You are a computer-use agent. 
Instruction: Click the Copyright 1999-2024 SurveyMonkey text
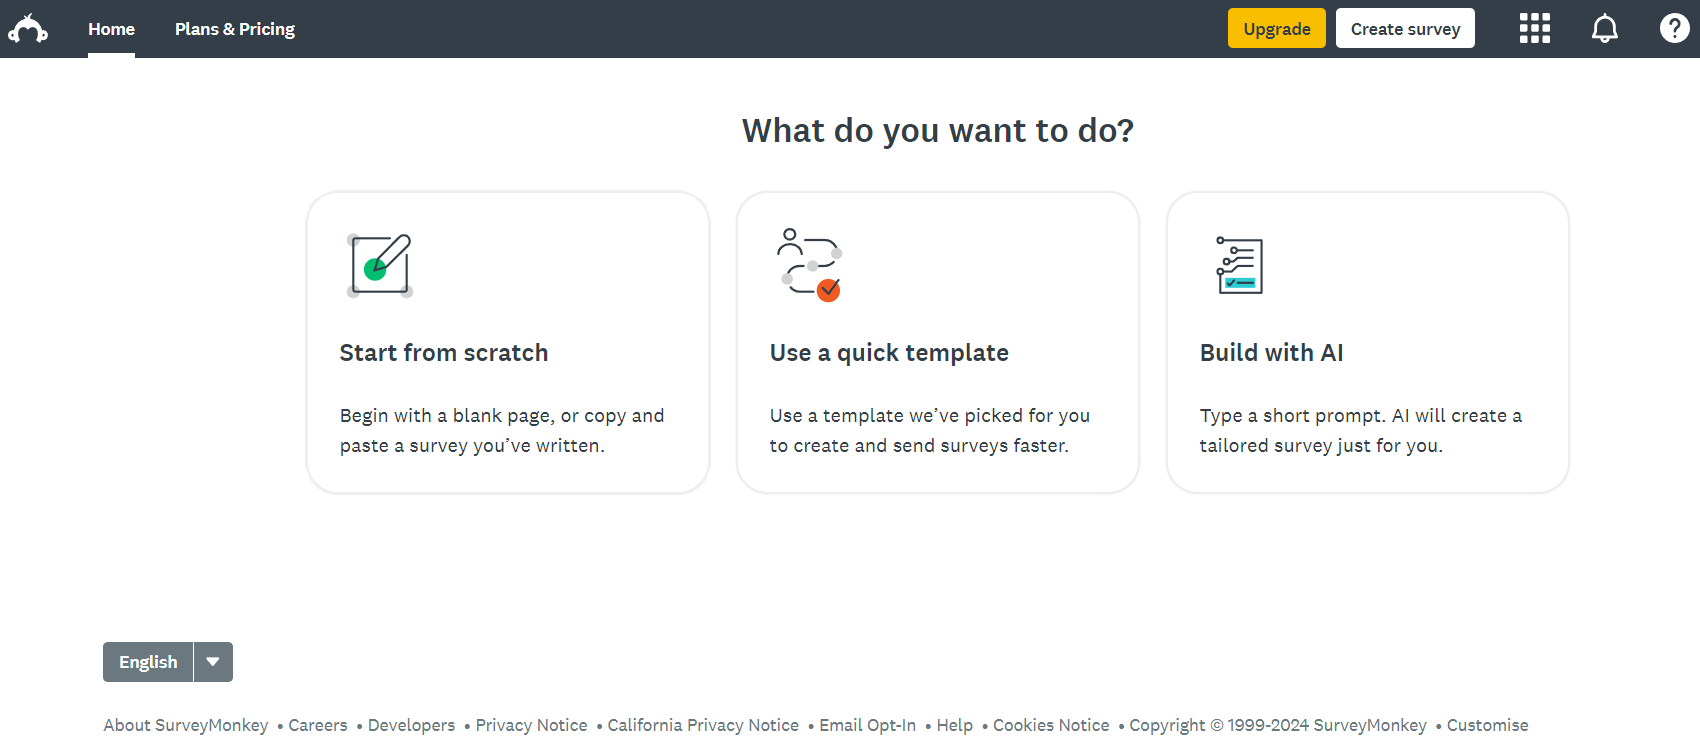pyautogui.click(x=1278, y=725)
